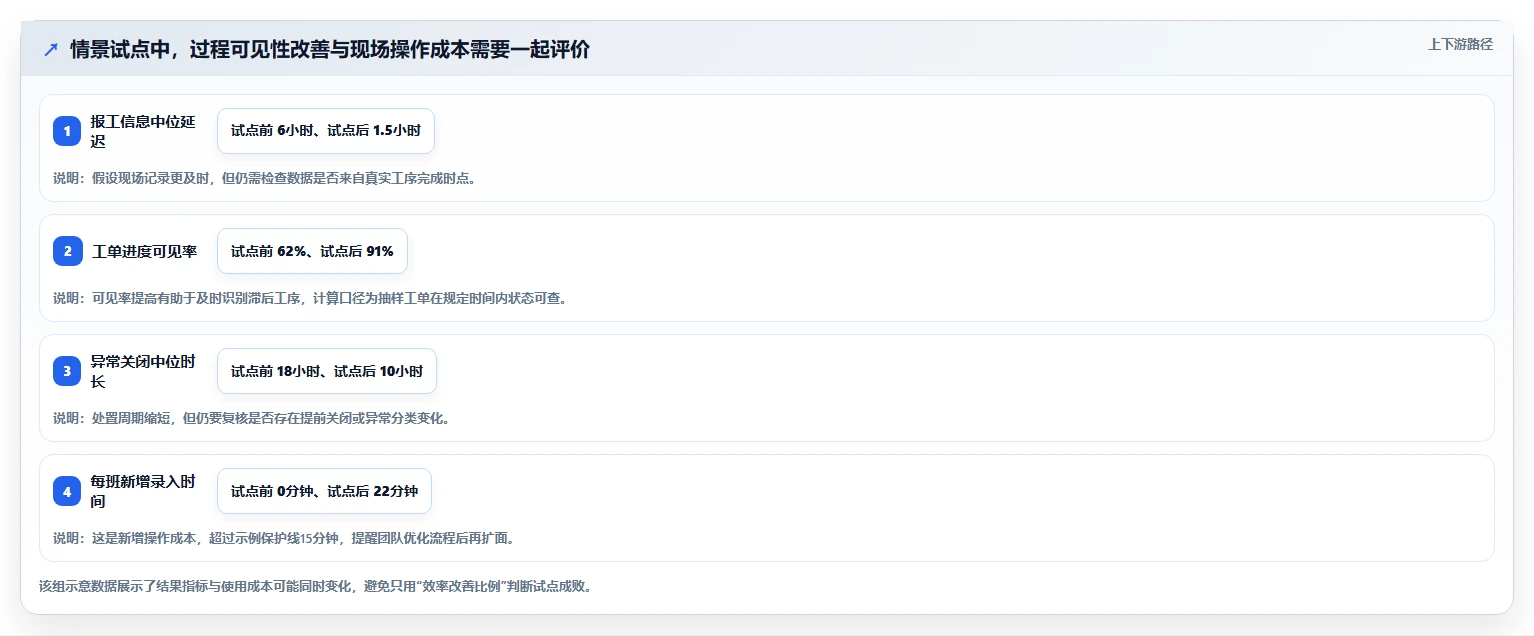The height and width of the screenshot is (636, 1534).
Task: Click the number 2 badge
Action: point(67,251)
